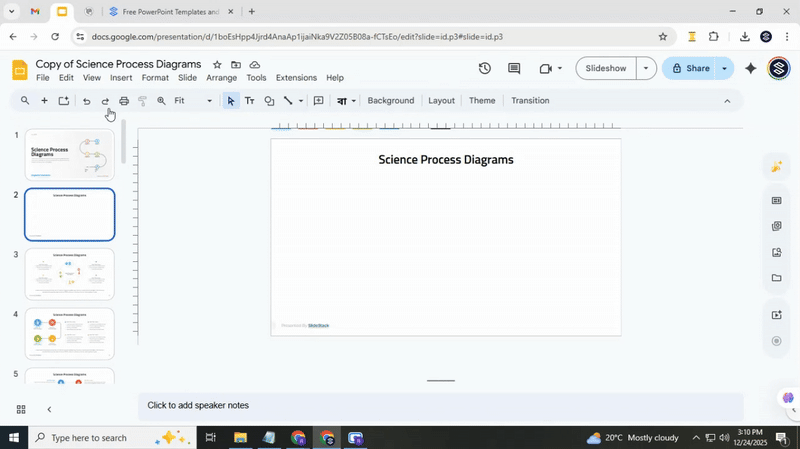
Task: Select the text box tool
Action: (250, 101)
